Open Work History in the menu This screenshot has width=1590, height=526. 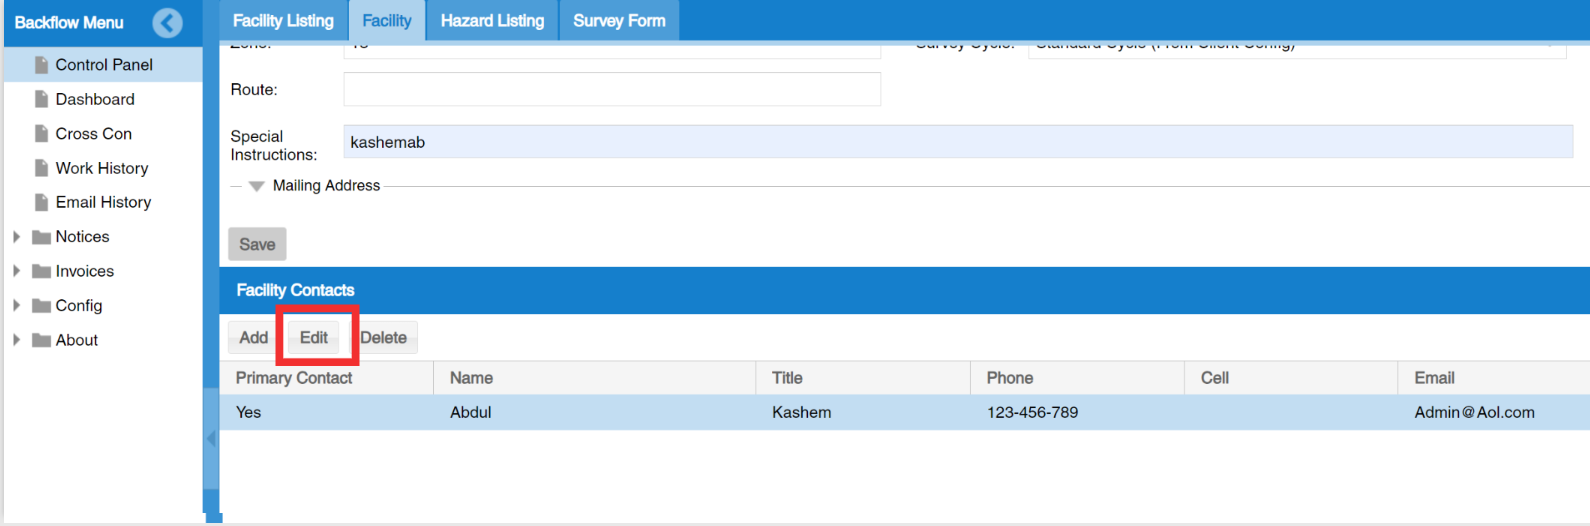click(x=102, y=168)
